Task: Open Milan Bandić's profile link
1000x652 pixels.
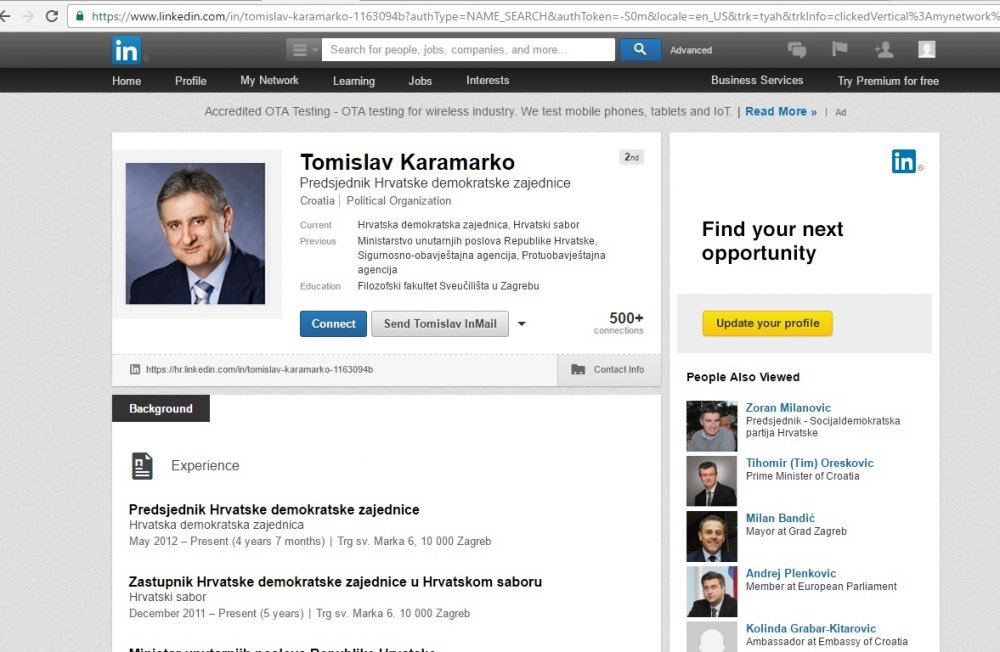Action: point(780,518)
